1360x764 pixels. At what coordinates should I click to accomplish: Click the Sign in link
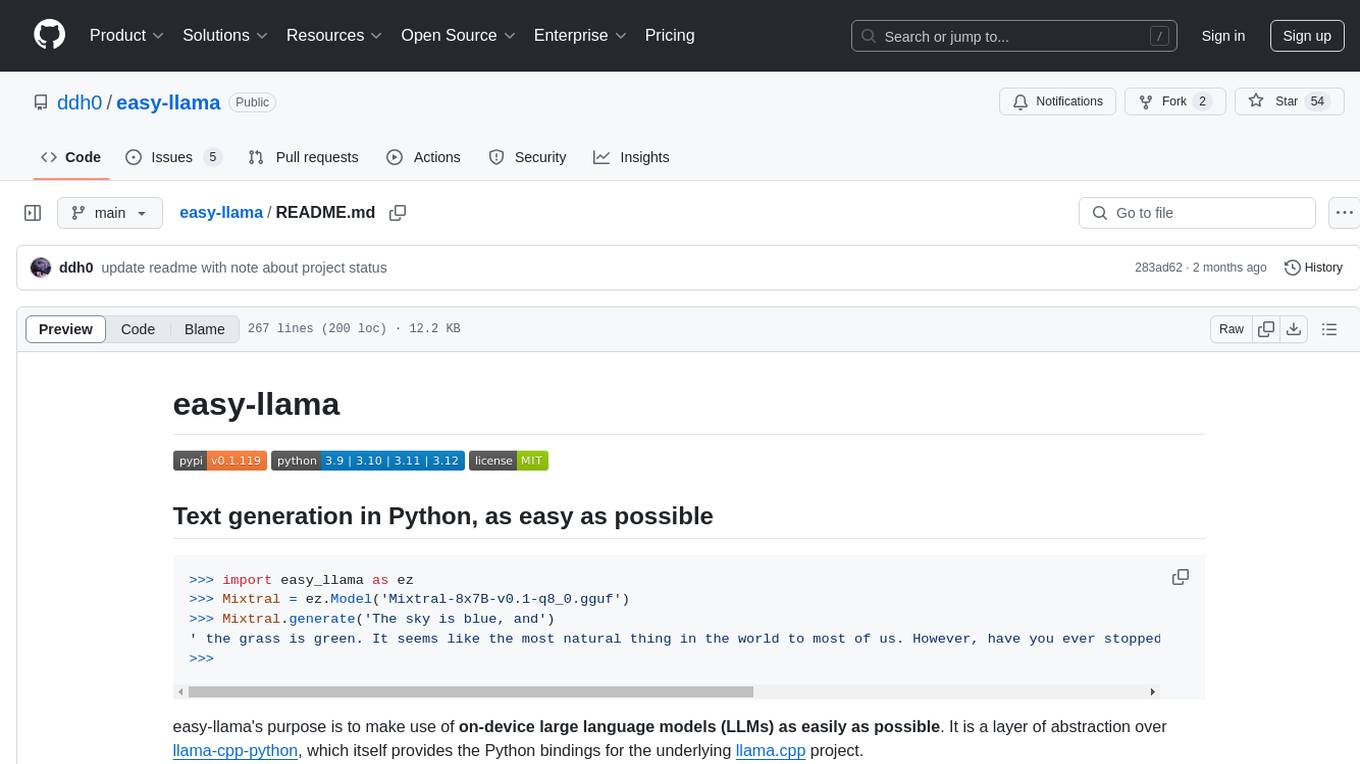tap(1223, 36)
